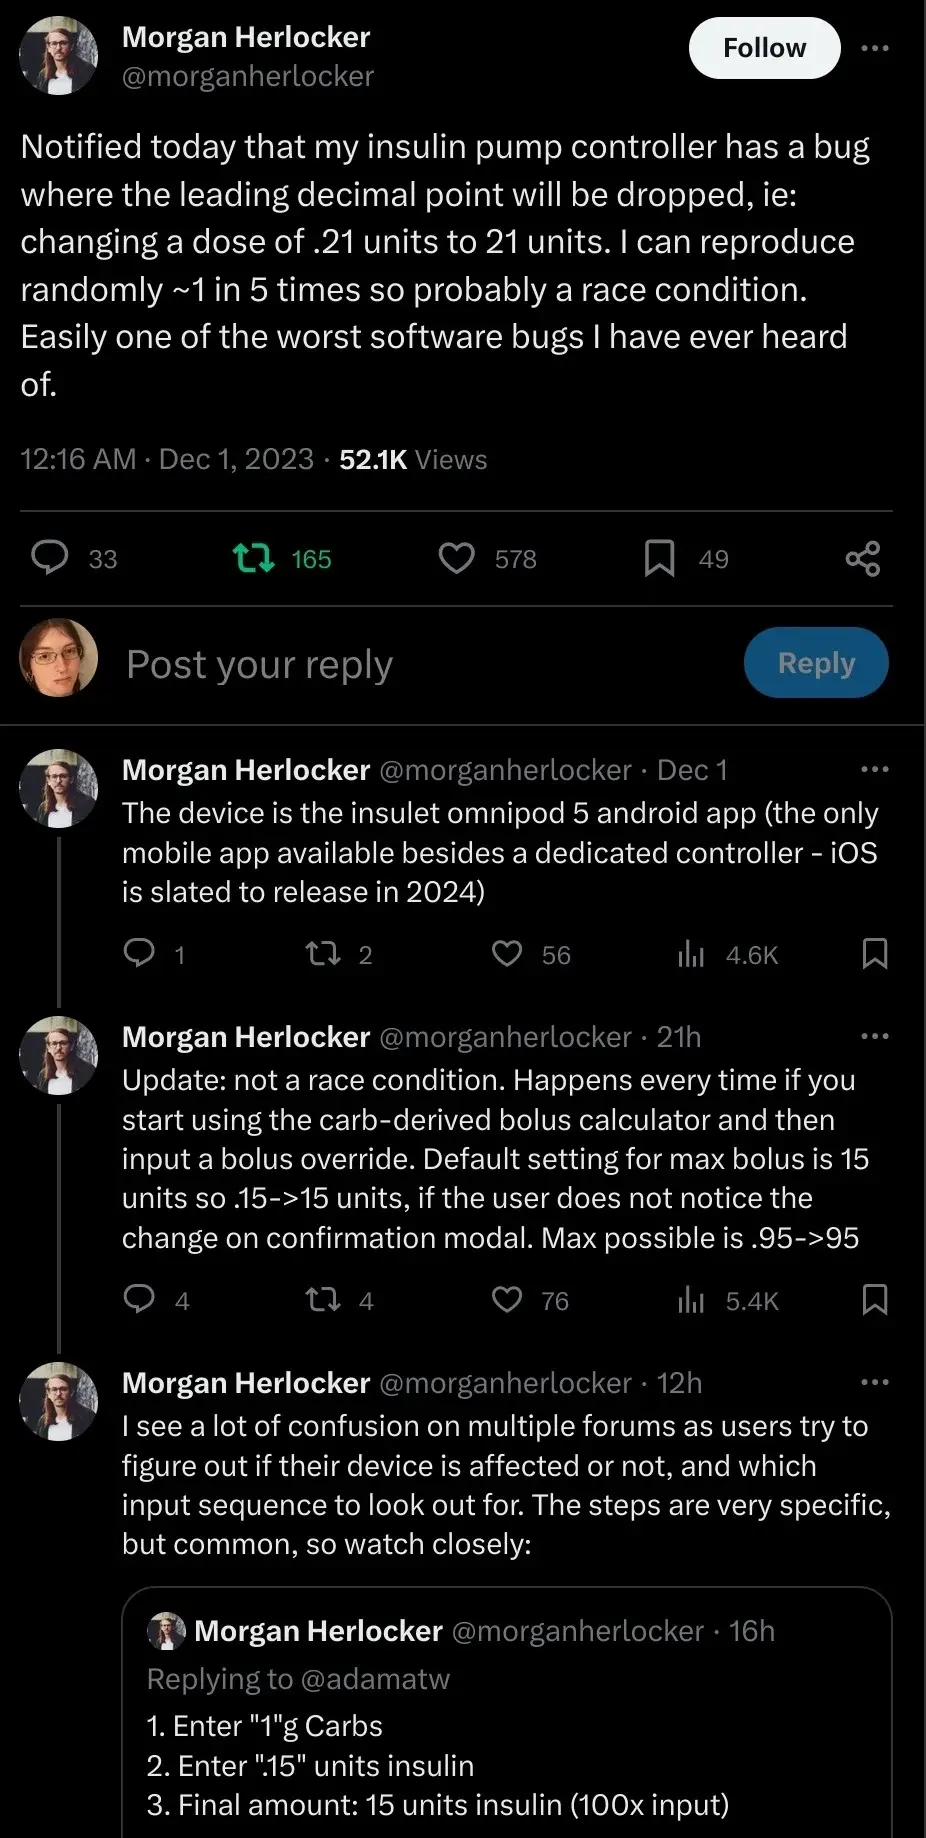Open the more options menu beside Follow
Screen dimensions: 926x1838
tap(875, 48)
